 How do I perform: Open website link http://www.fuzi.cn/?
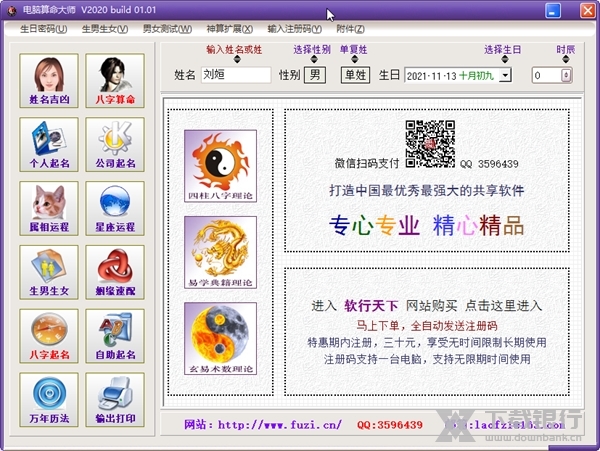click(x=280, y=425)
